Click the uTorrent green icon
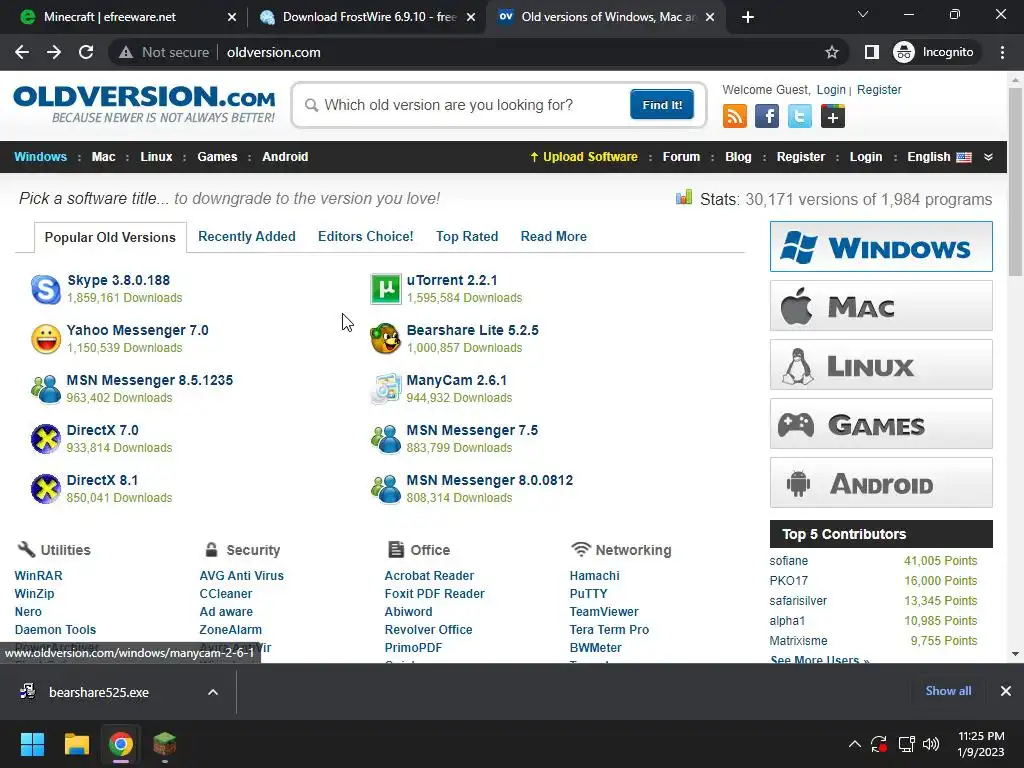 (386, 289)
